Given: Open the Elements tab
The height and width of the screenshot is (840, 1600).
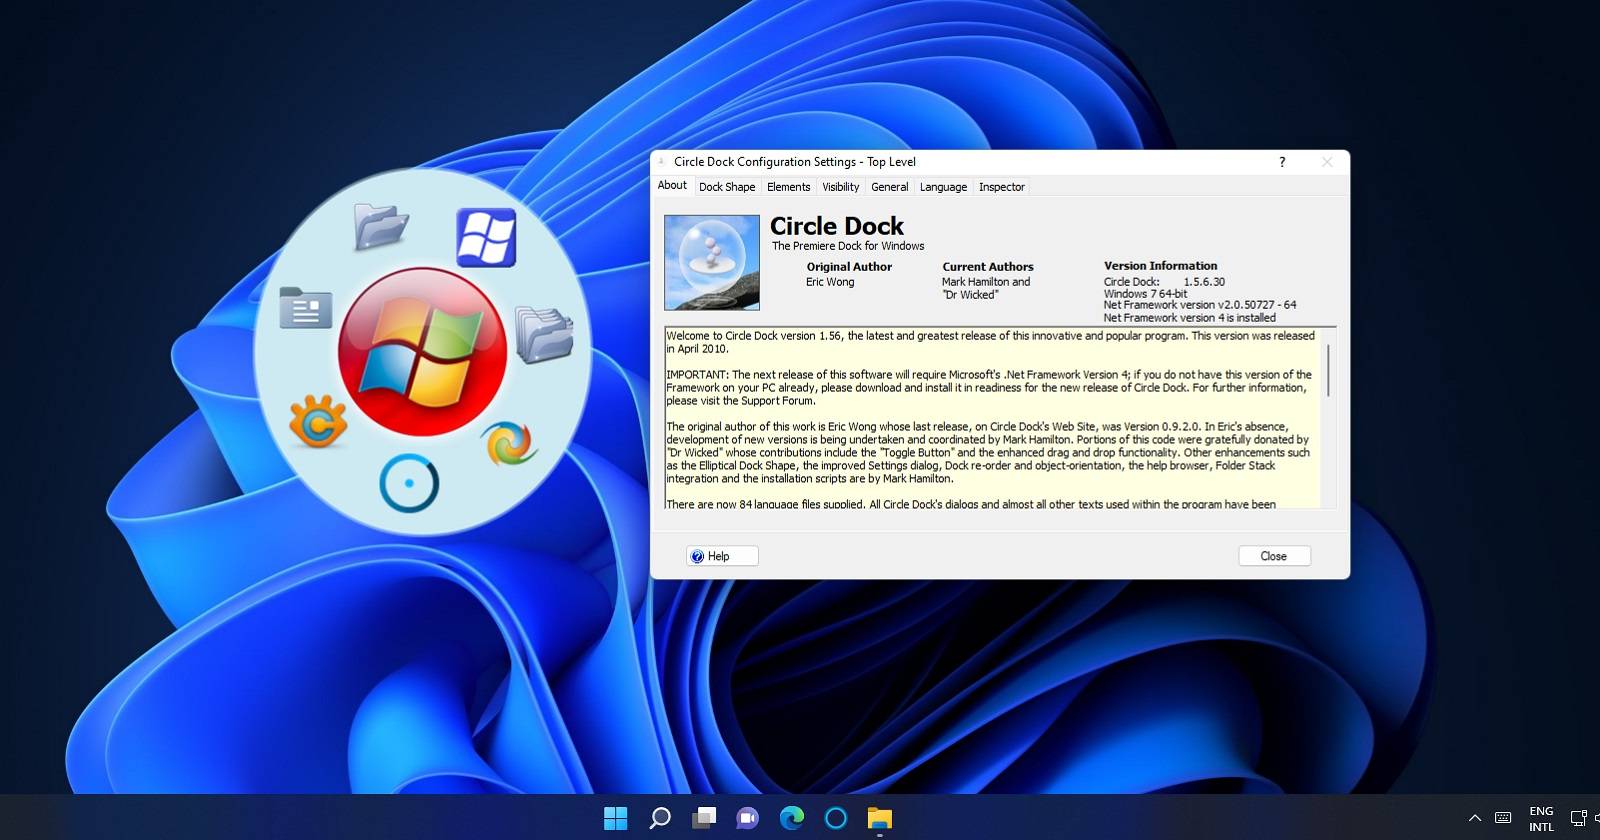Looking at the screenshot, I should click(788, 187).
